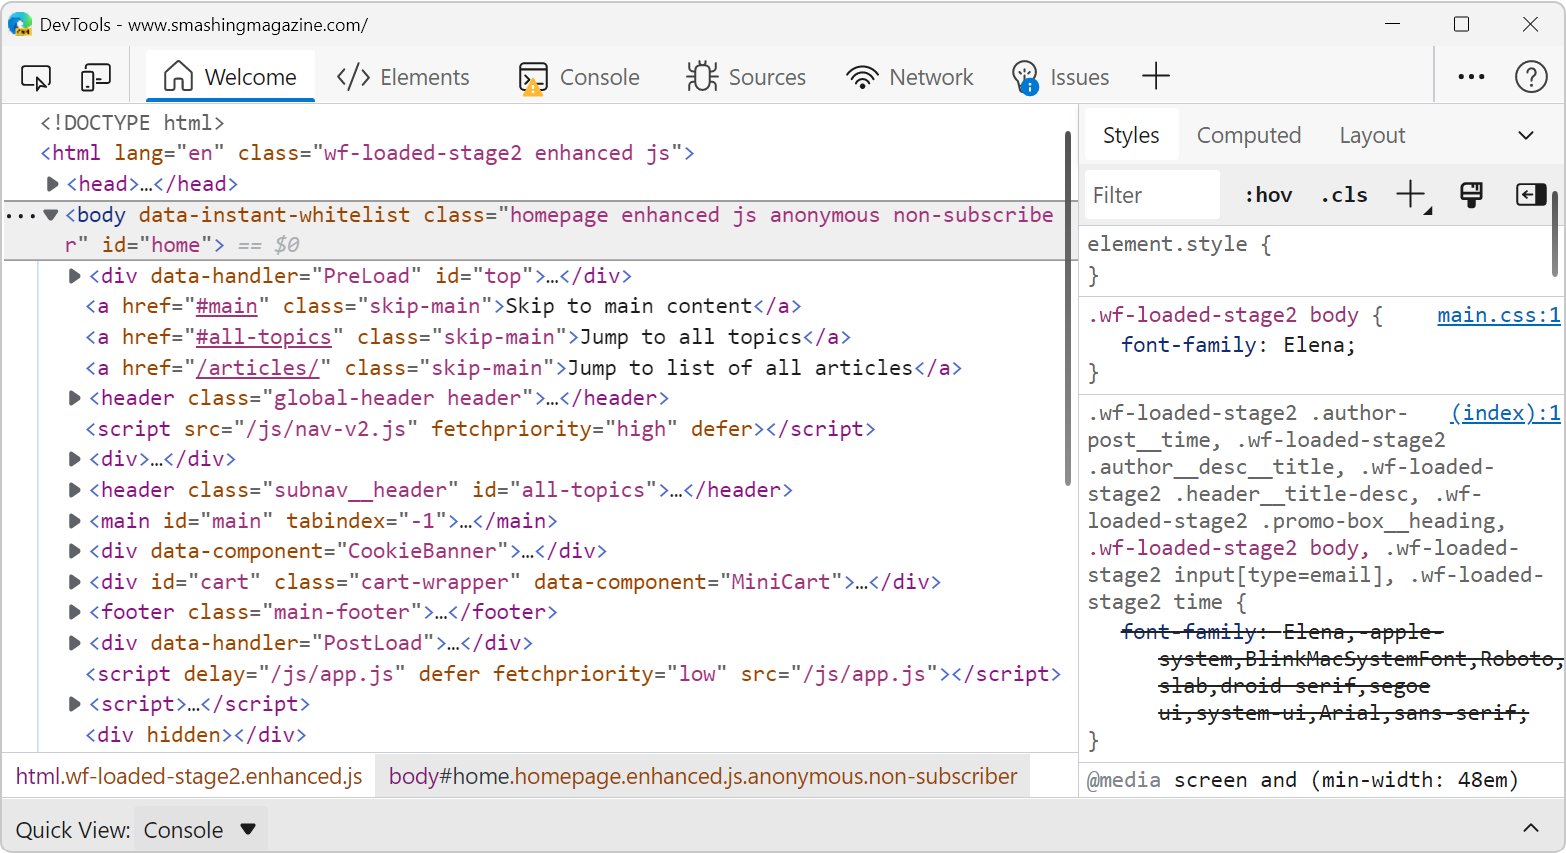Add a new panel using the plus icon

tap(1156, 74)
